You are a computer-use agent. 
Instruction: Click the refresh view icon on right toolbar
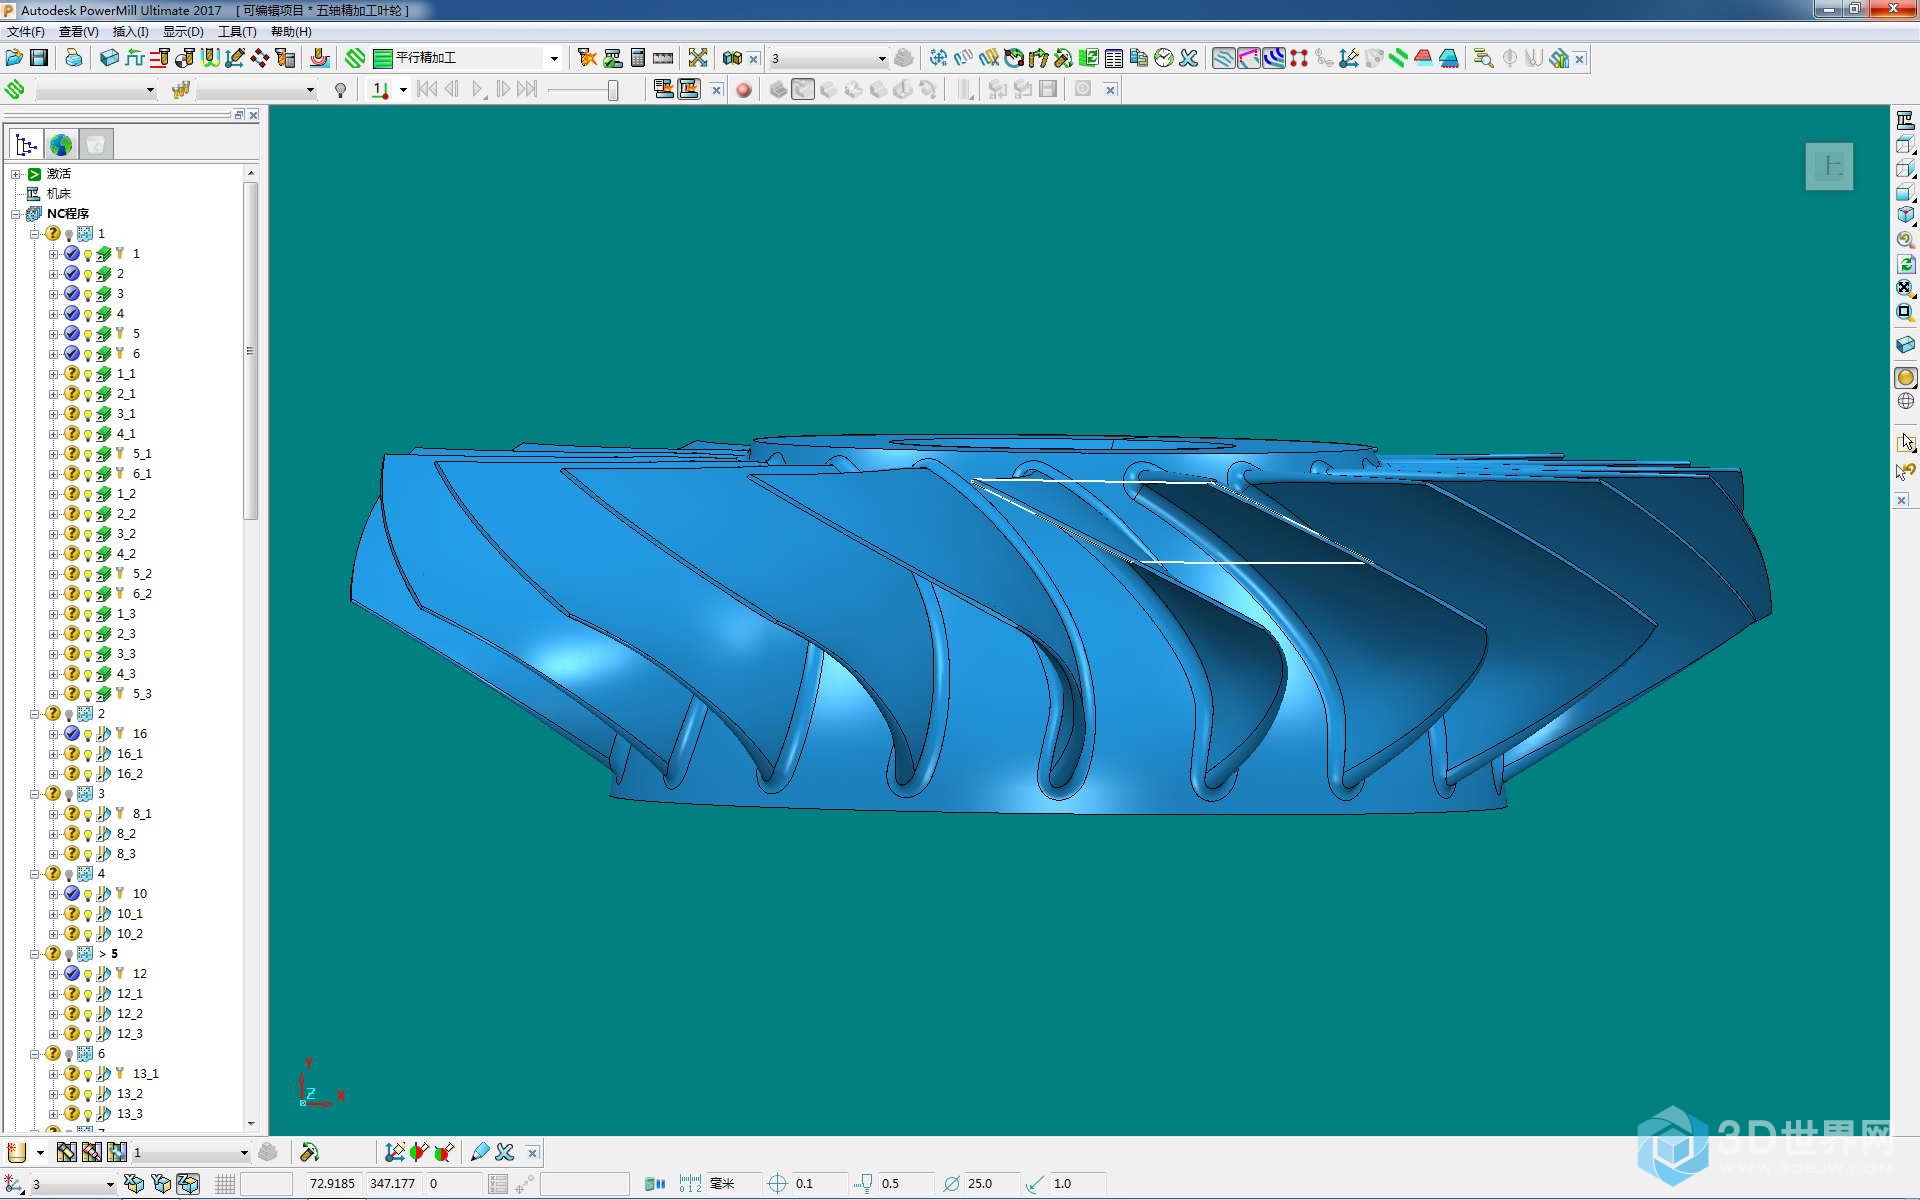1905,264
